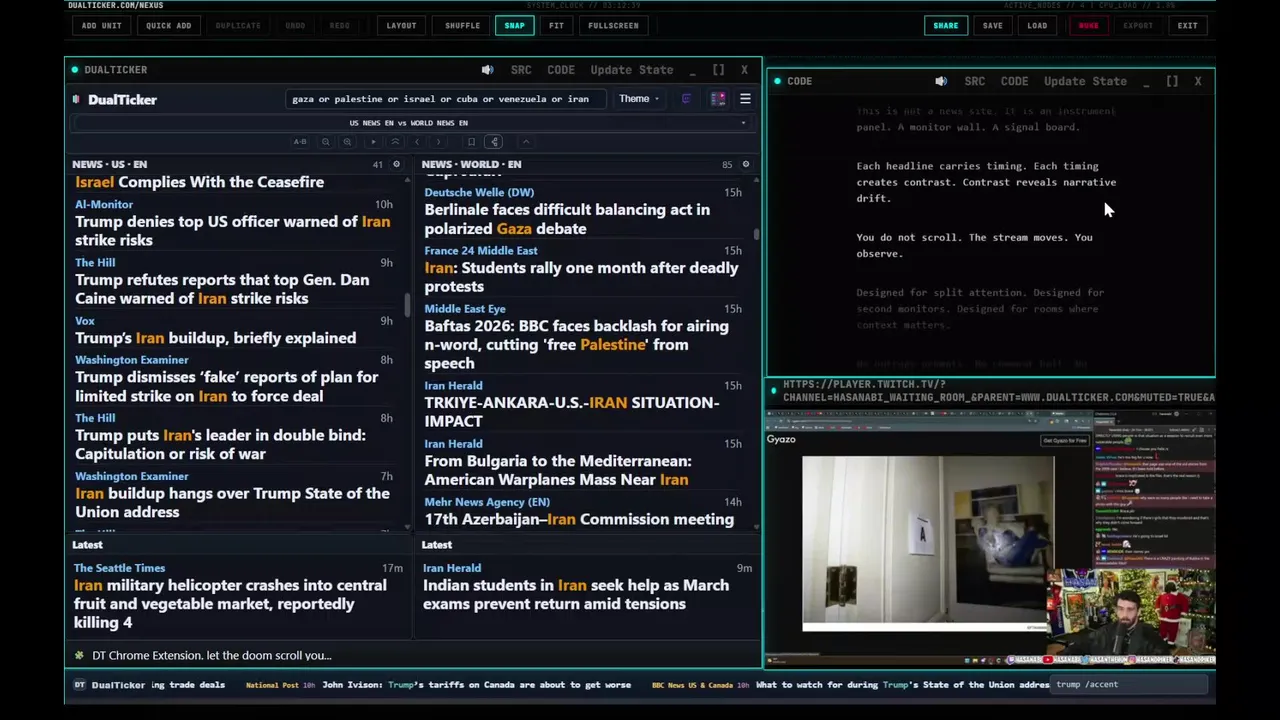The height and width of the screenshot is (720, 1280).
Task: Click the Seattle Times source label
Action: click(119, 568)
